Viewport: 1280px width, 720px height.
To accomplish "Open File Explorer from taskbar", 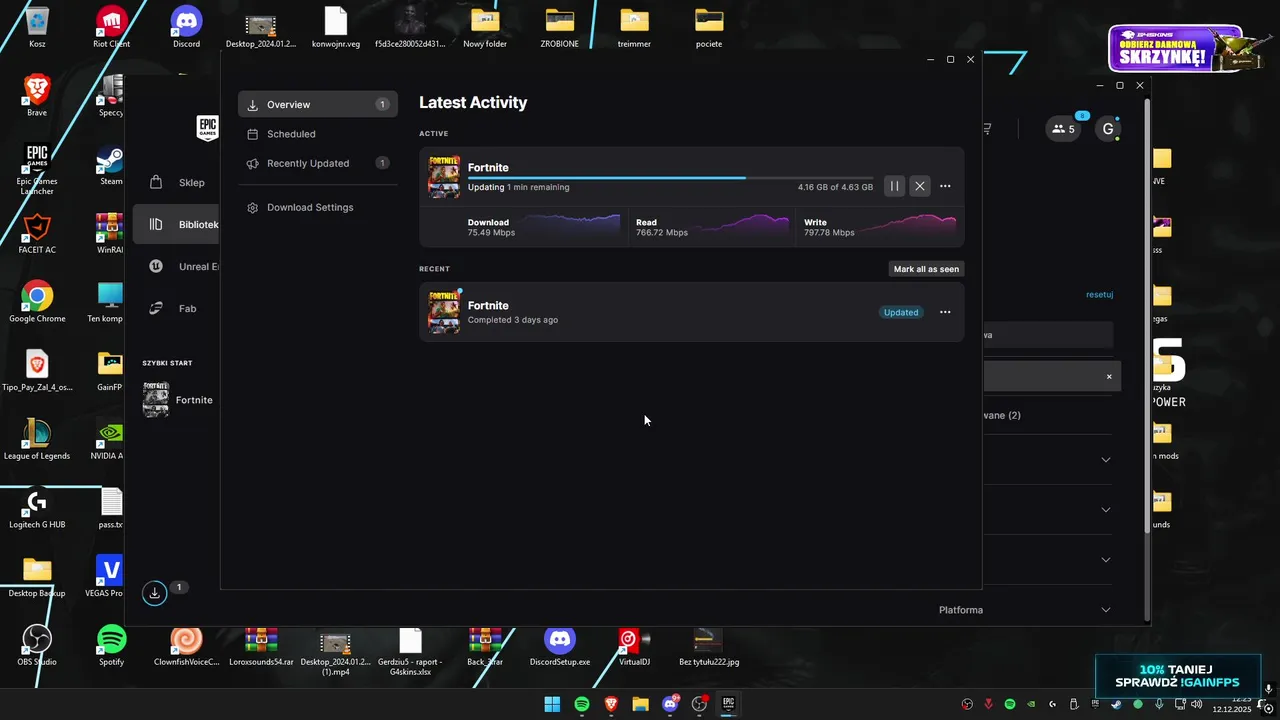I will tap(640, 704).
